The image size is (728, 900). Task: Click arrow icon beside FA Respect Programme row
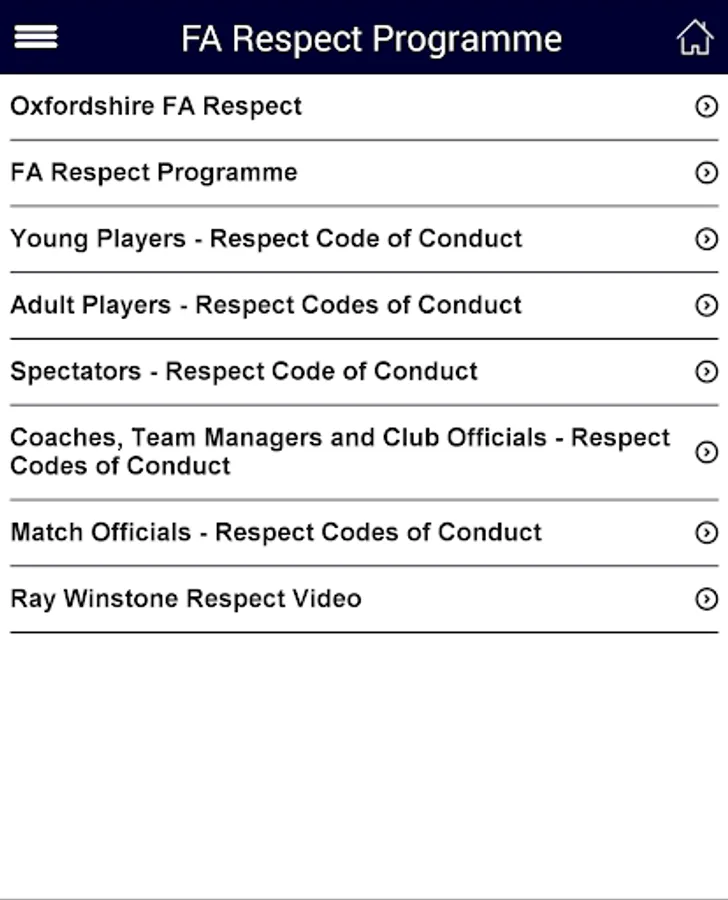[706, 173]
